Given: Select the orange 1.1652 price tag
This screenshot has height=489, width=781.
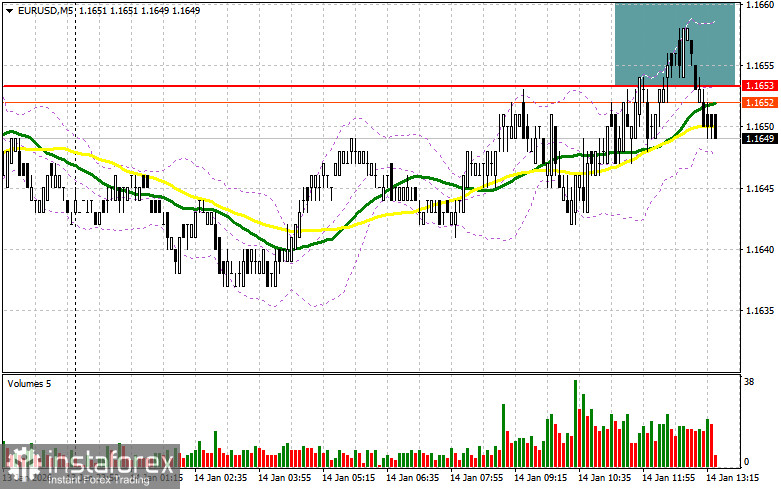Looking at the screenshot, I should [x=760, y=103].
